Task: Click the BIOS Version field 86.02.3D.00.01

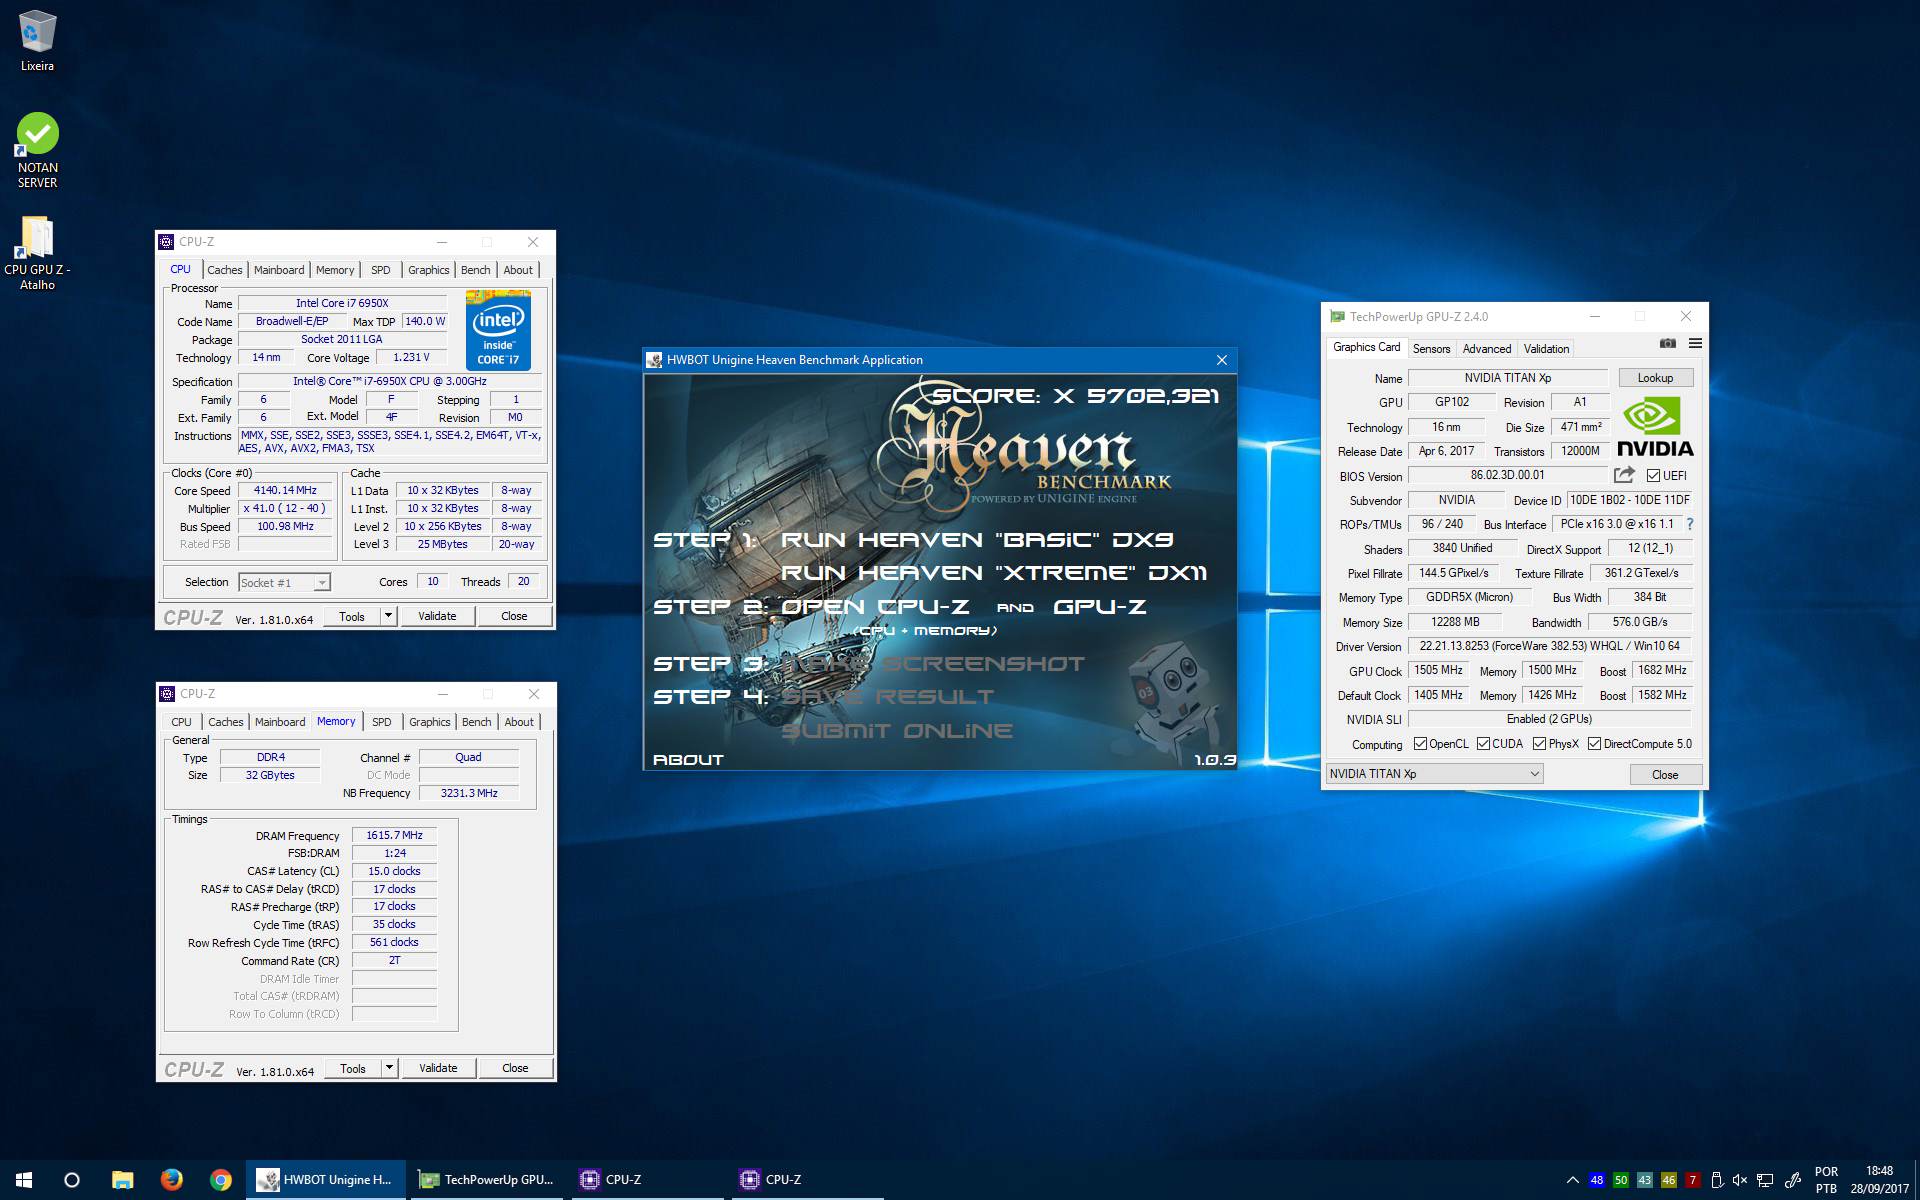Action: tap(1508, 476)
